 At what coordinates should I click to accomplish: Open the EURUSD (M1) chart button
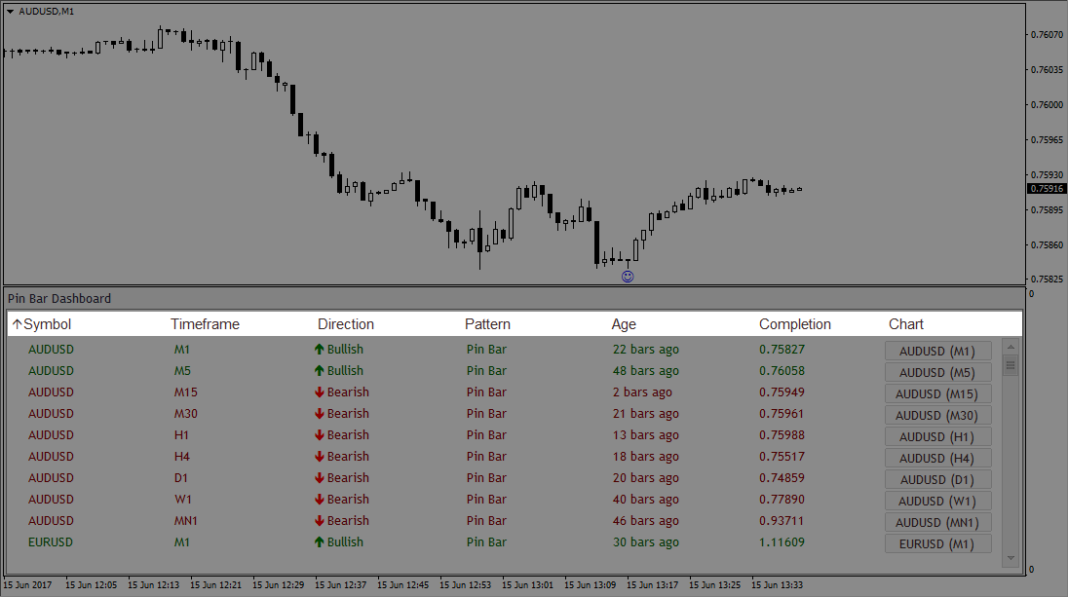click(937, 541)
